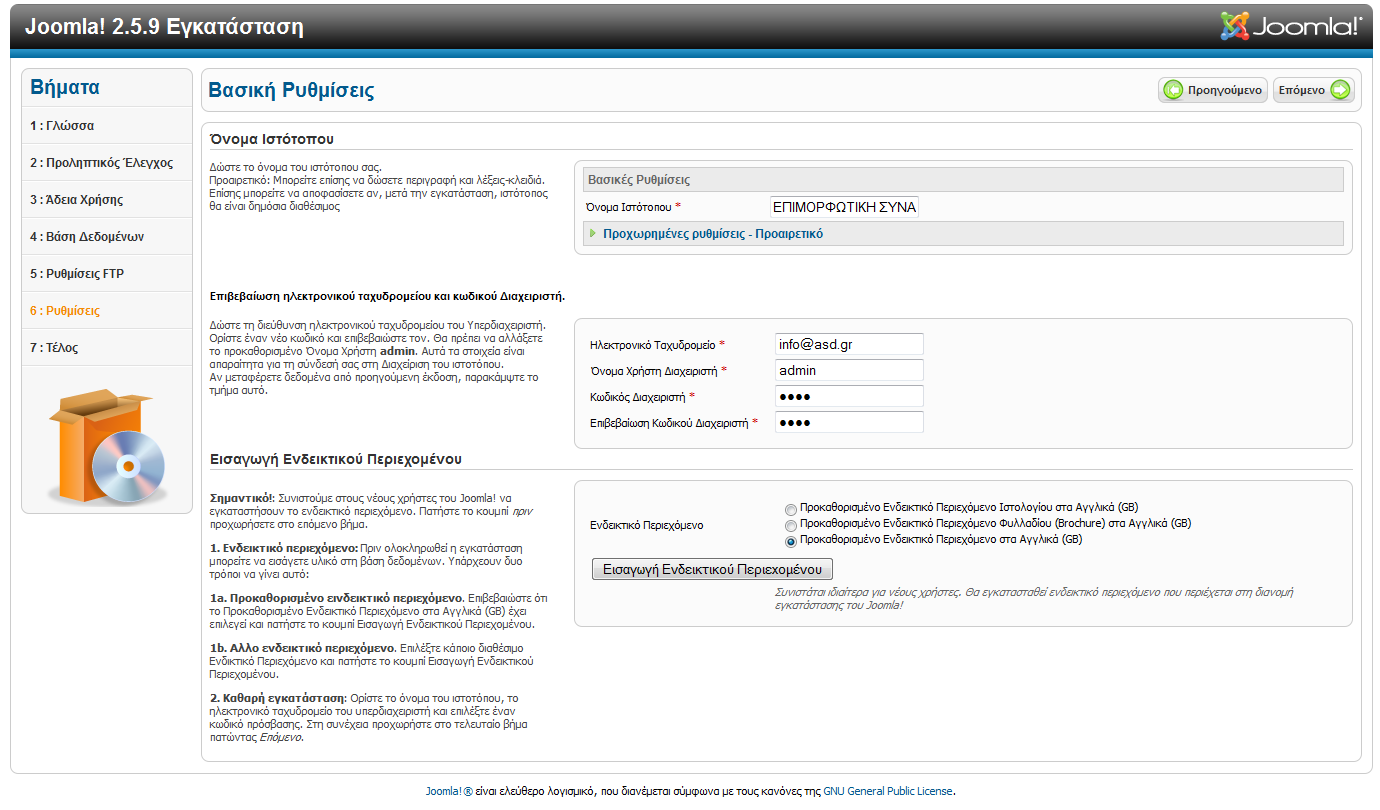Click the Βασική Ρυθμίσεις page title
Viewport: 1380px width, 810px height.
click(x=291, y=90)
